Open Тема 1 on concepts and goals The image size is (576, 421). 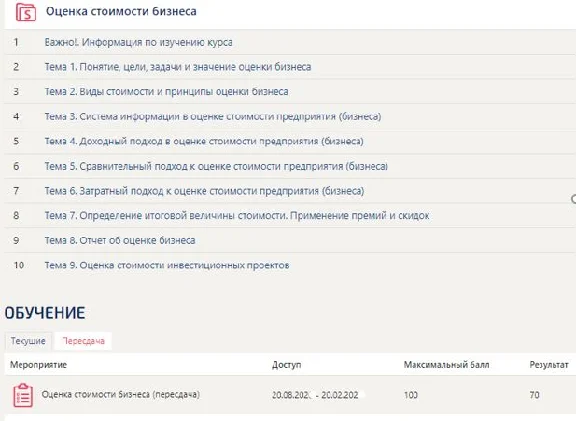click(x=178, y=67)
